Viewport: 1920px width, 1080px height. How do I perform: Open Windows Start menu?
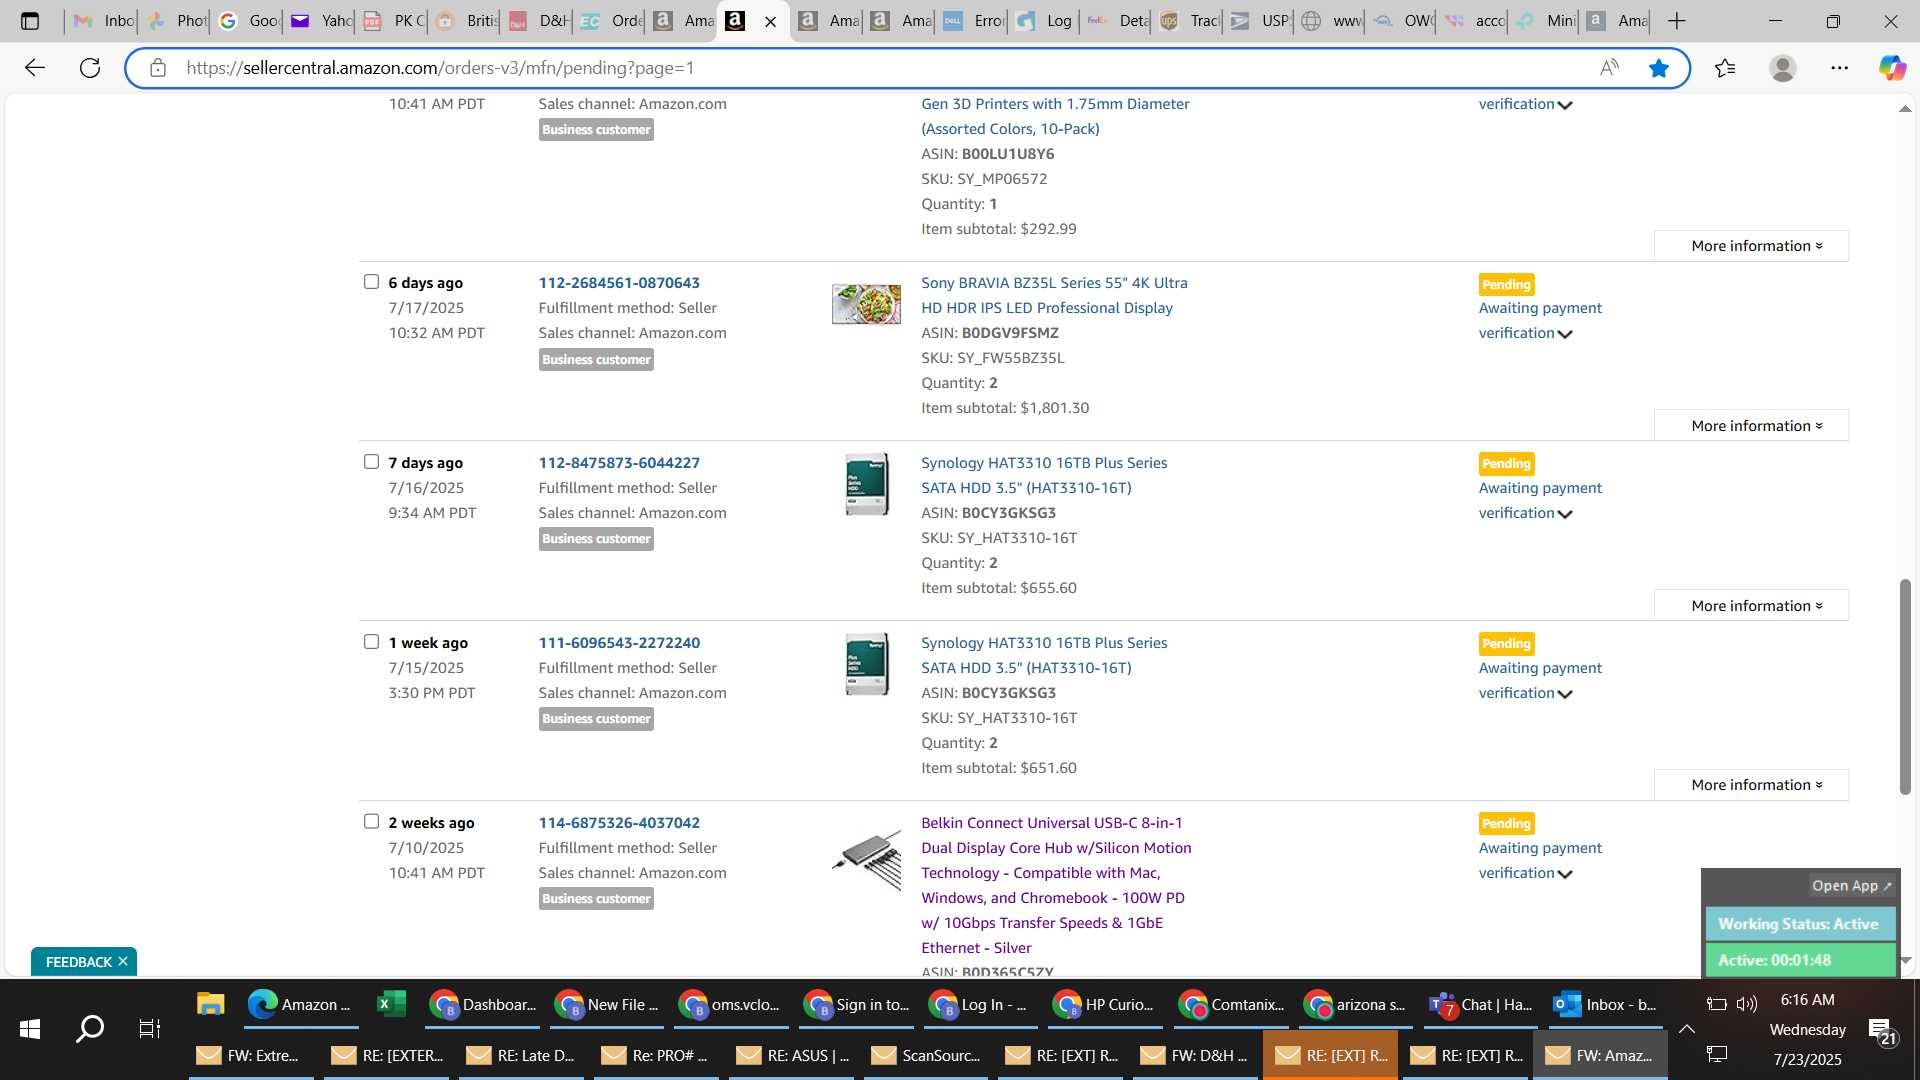pos(30,1028)
